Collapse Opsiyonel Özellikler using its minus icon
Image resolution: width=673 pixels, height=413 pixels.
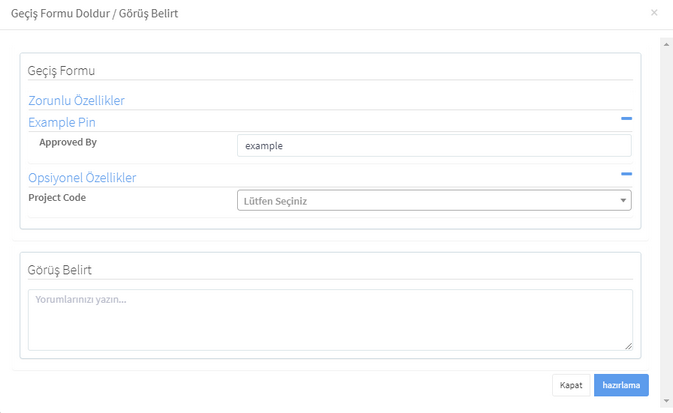(x=626, y=174)
